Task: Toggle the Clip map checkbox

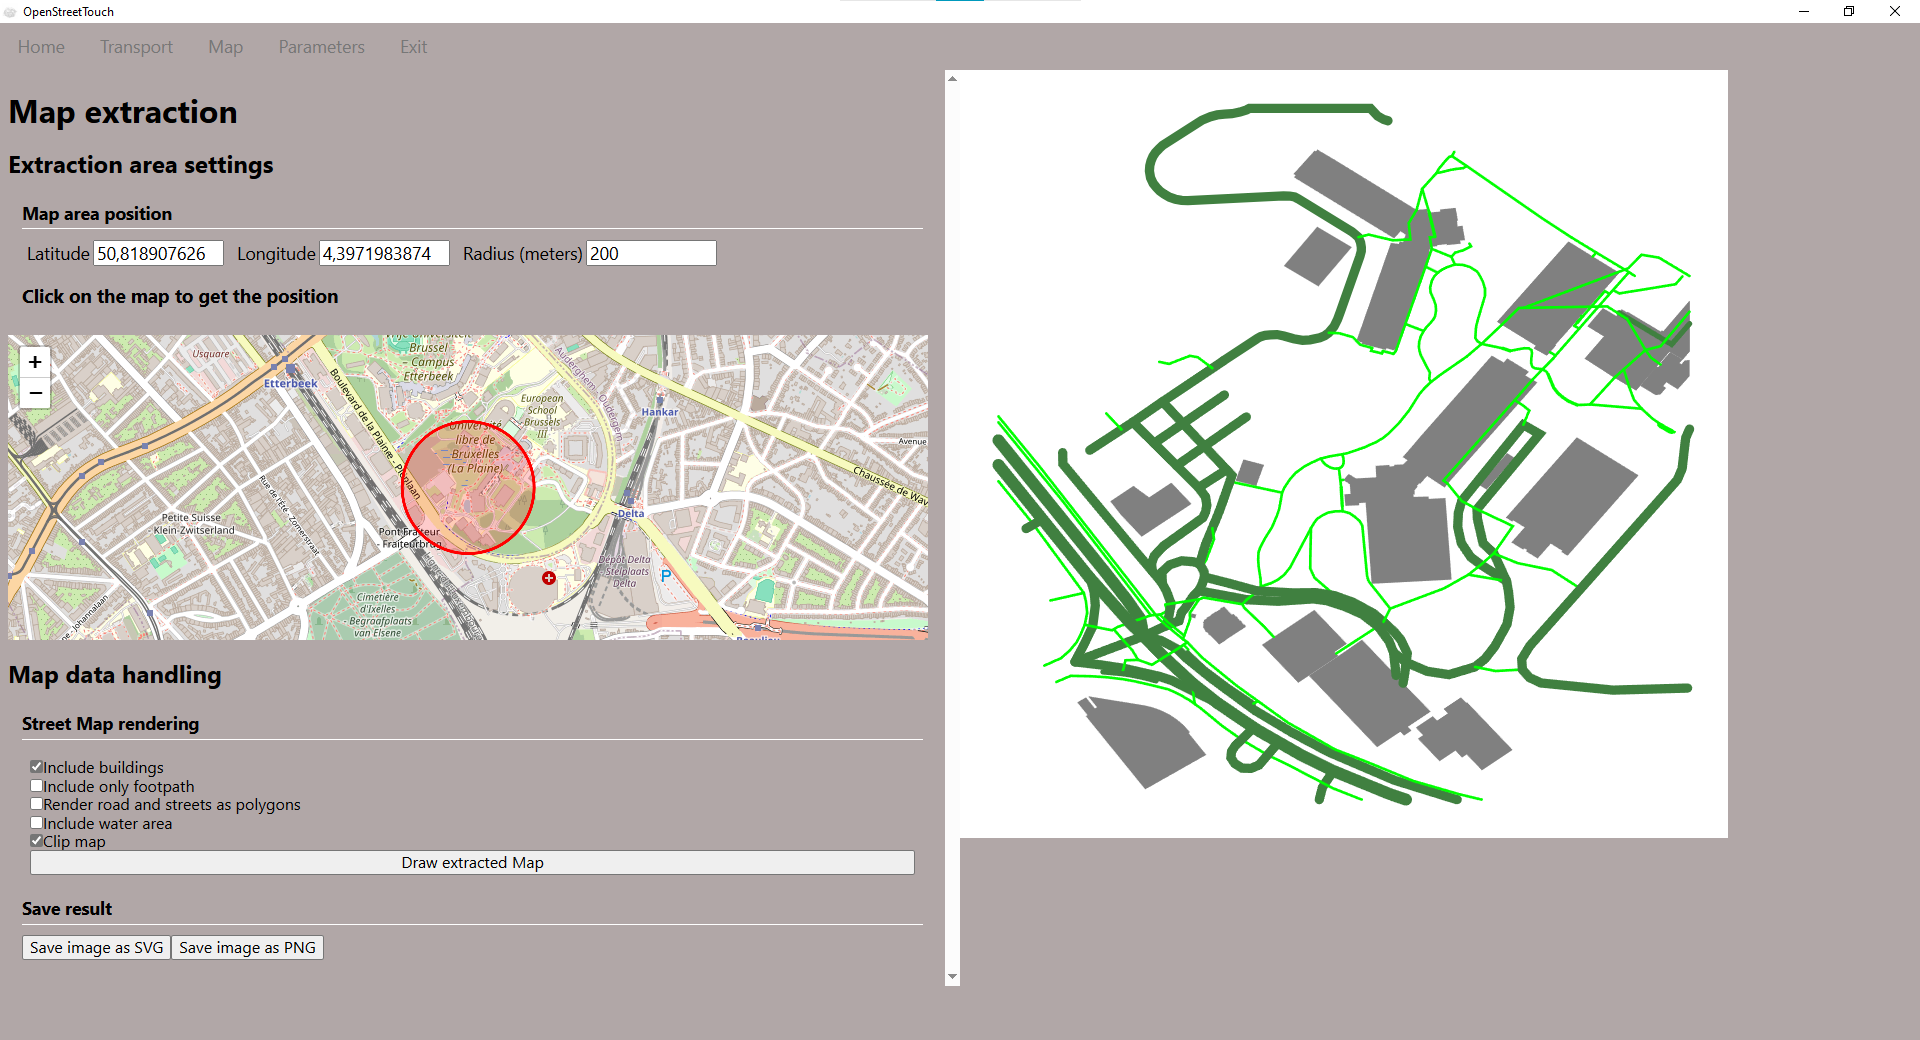Action: click(x=36, y=841)
